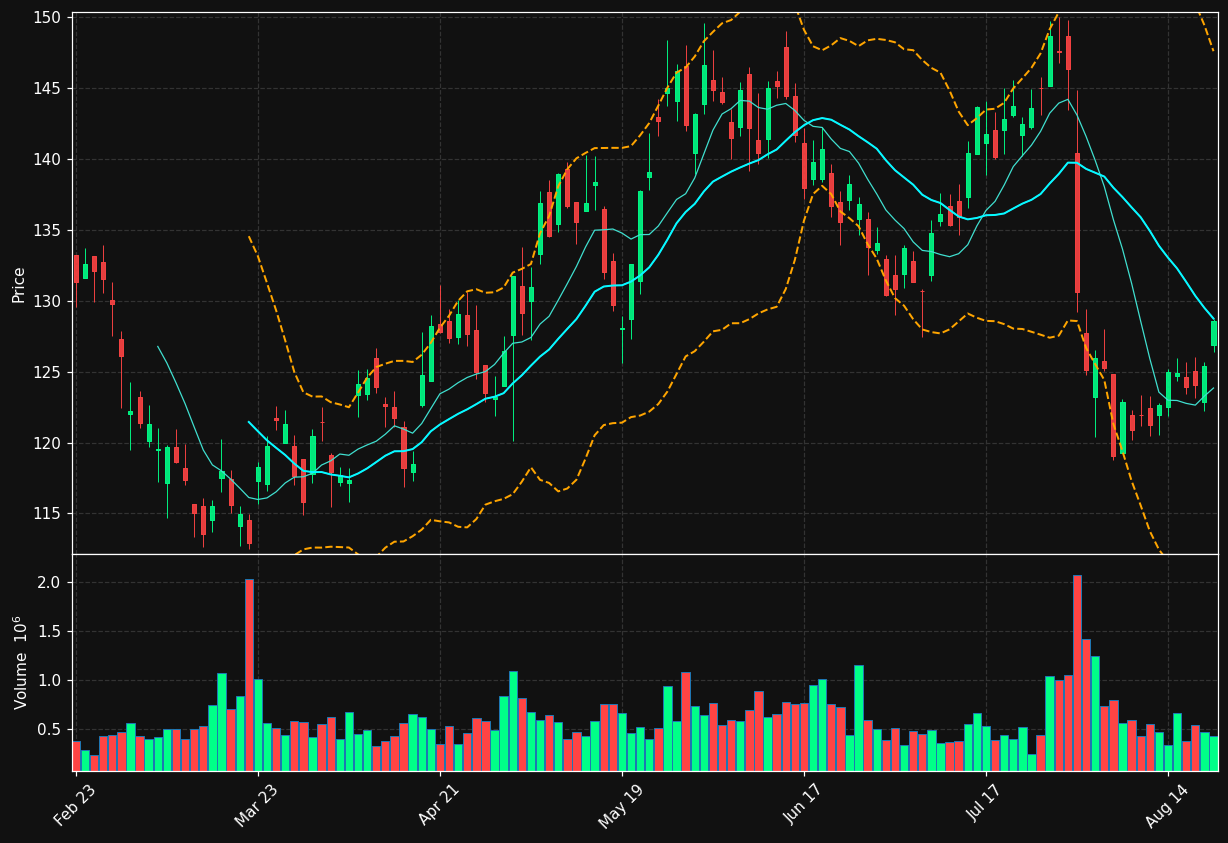Click the "Price" y-axis label
This screenshot has height=843, width=1228.
(x=19, y=284)
